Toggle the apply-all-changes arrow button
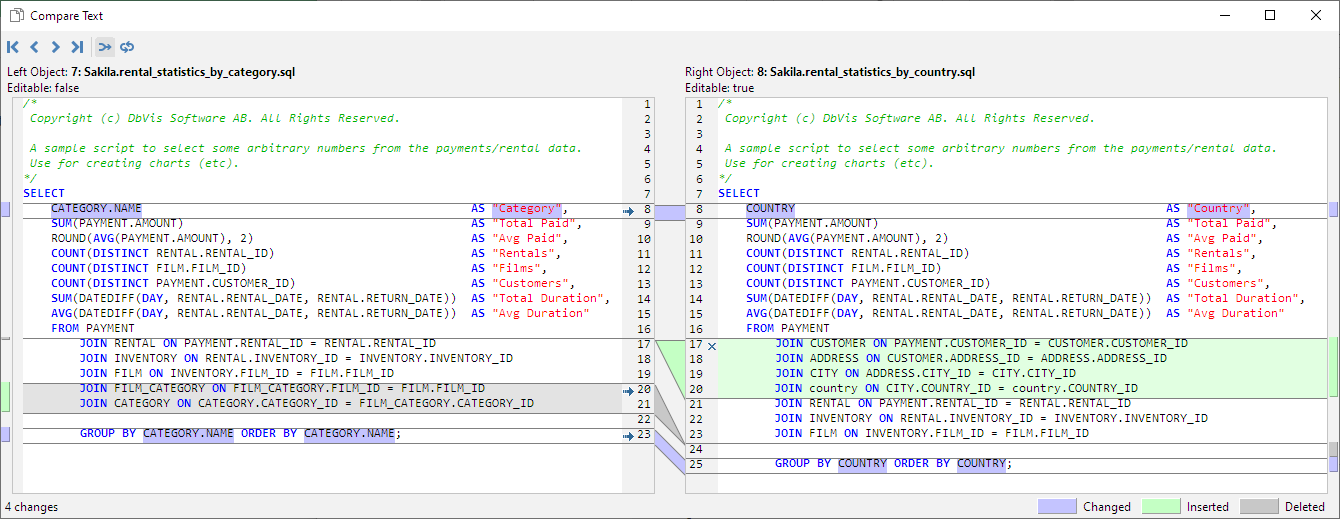The image size is (1340, 519). 105,47
